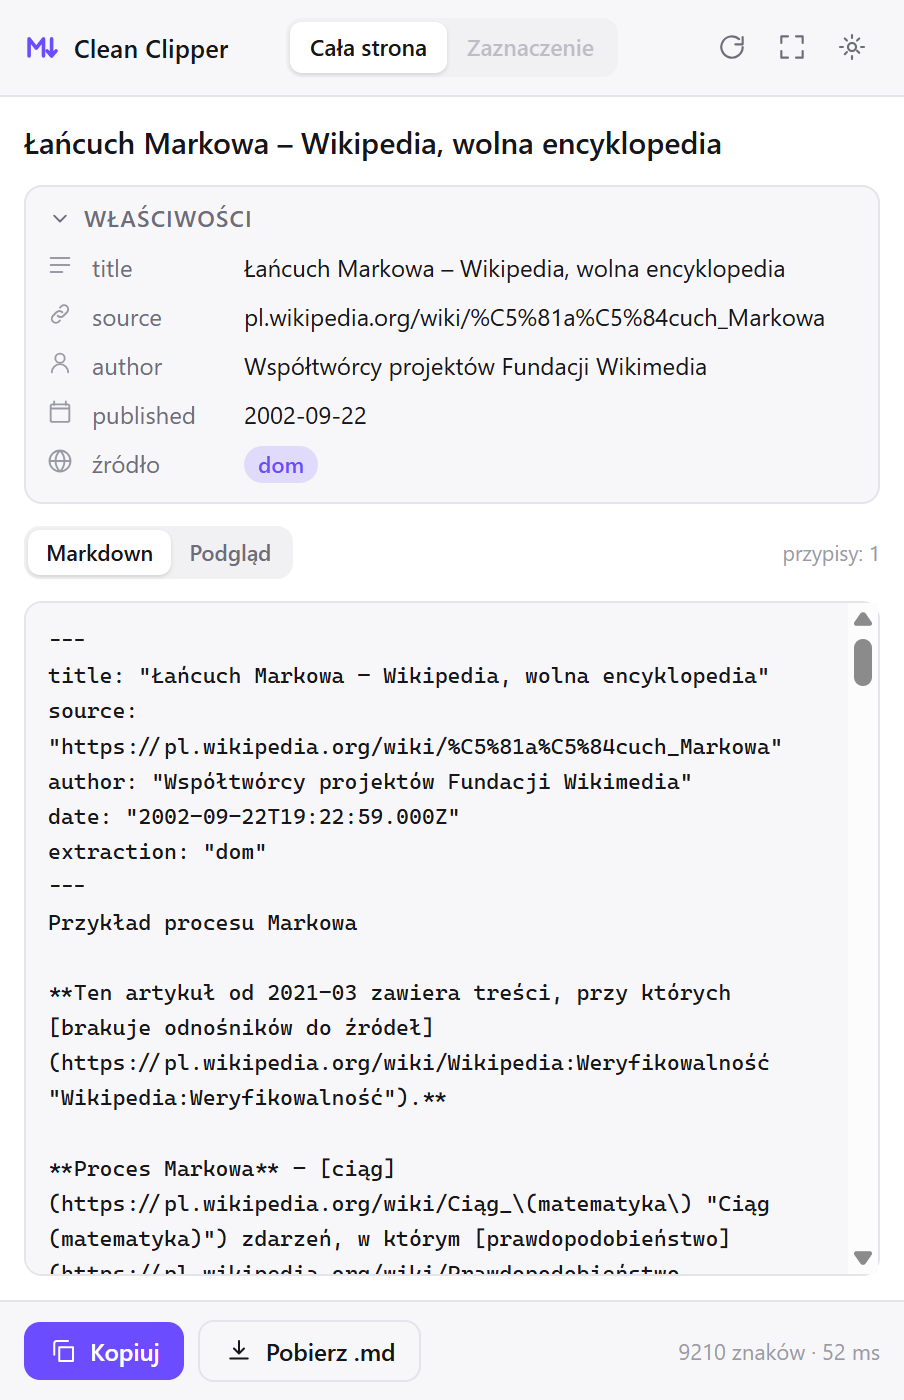This screenshot has width=904, height=1400.
Task: Click the przypisy: 1 counter
Action: tap(830, 554)
